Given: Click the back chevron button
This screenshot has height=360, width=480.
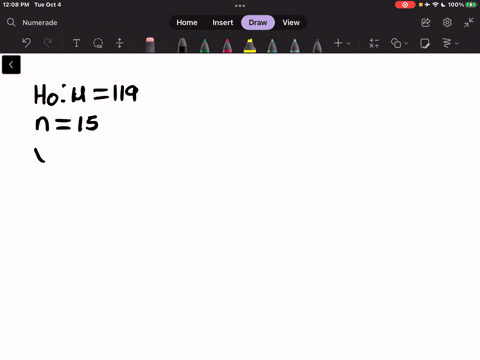Looking at the screenshot, I should (x=11, y=65).
